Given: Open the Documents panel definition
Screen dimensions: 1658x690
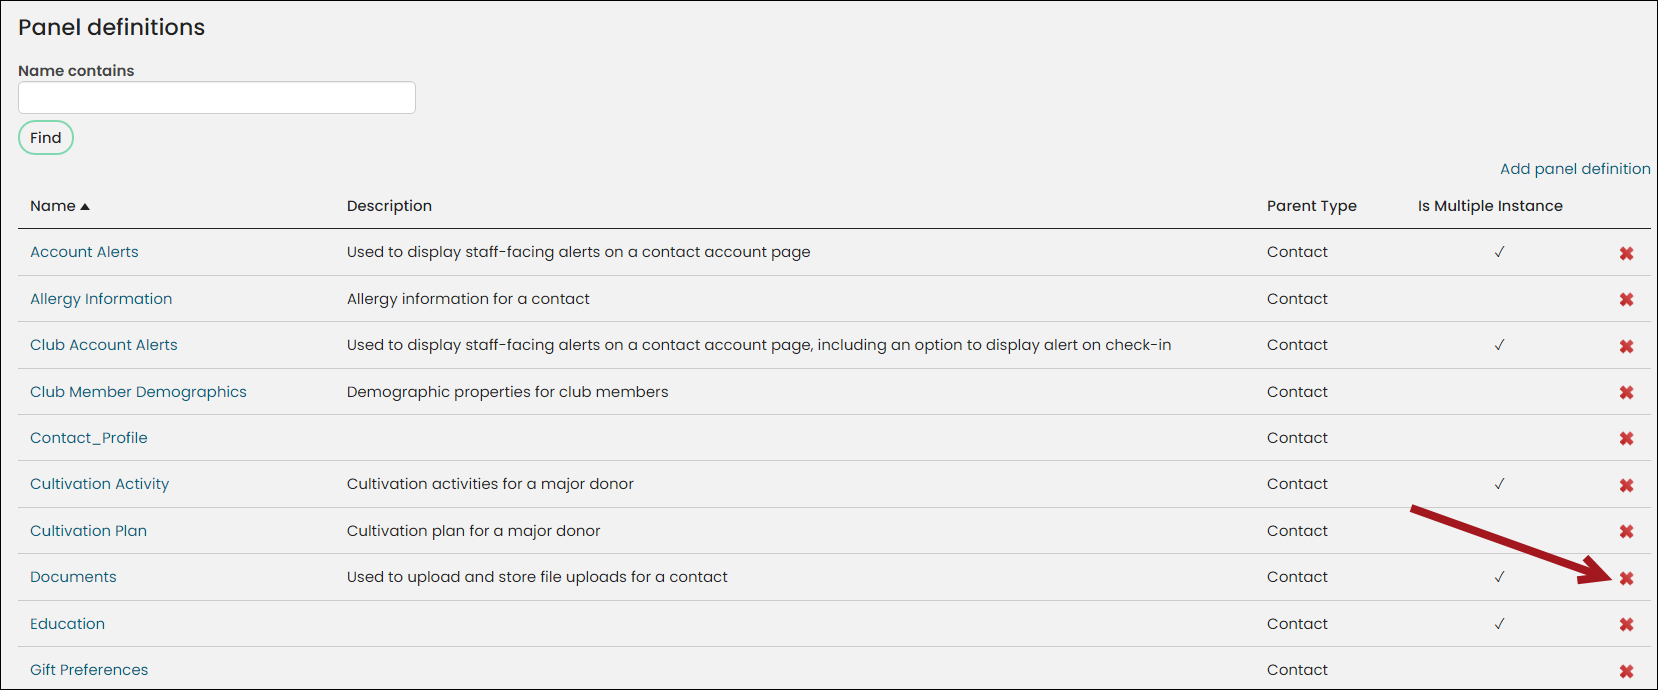Looking at the screenshot, I should point(73,577).
